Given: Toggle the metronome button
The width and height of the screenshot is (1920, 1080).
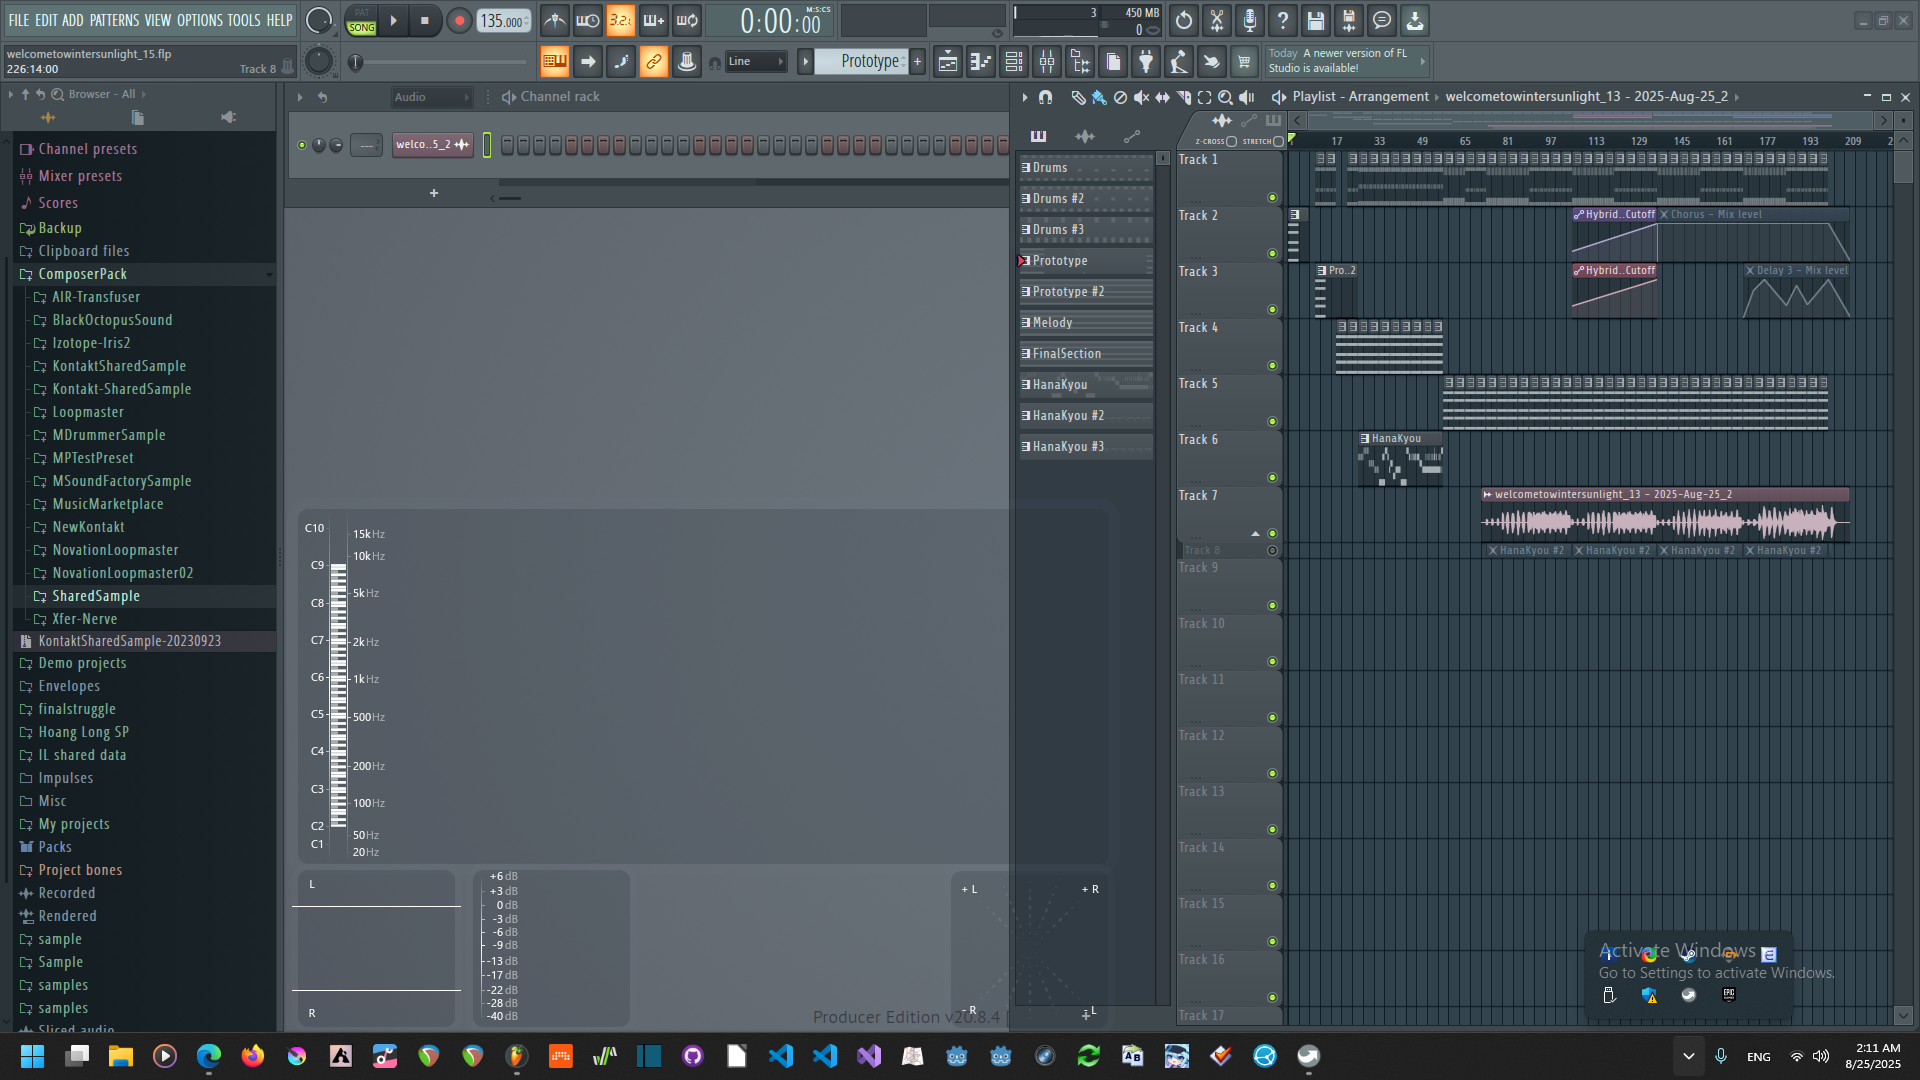Looking at the screenshot, I should (555, 20).
